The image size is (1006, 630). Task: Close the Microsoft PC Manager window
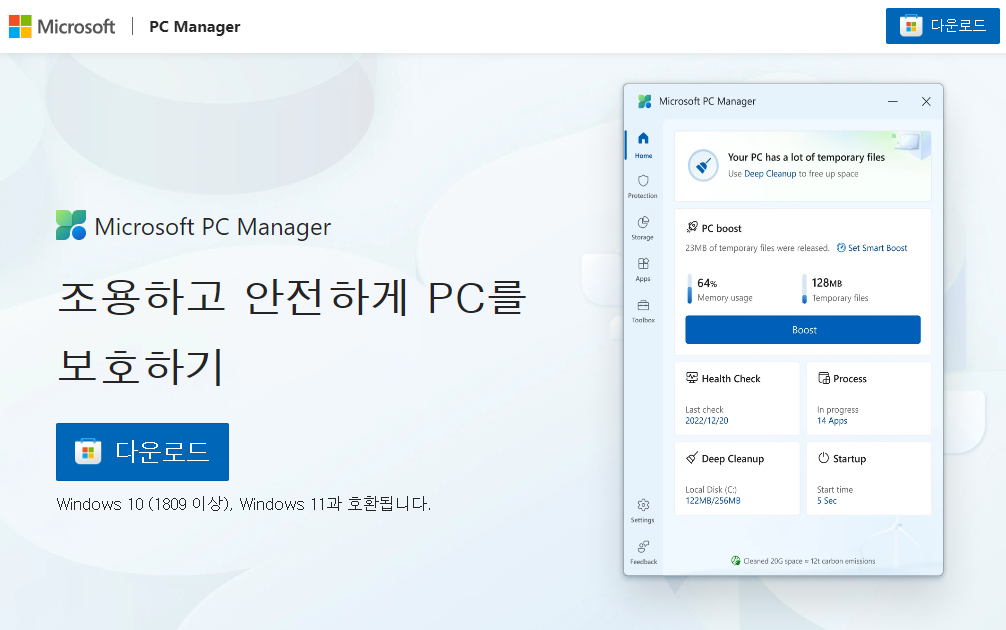pyautogui.click(x=926, y=101)
